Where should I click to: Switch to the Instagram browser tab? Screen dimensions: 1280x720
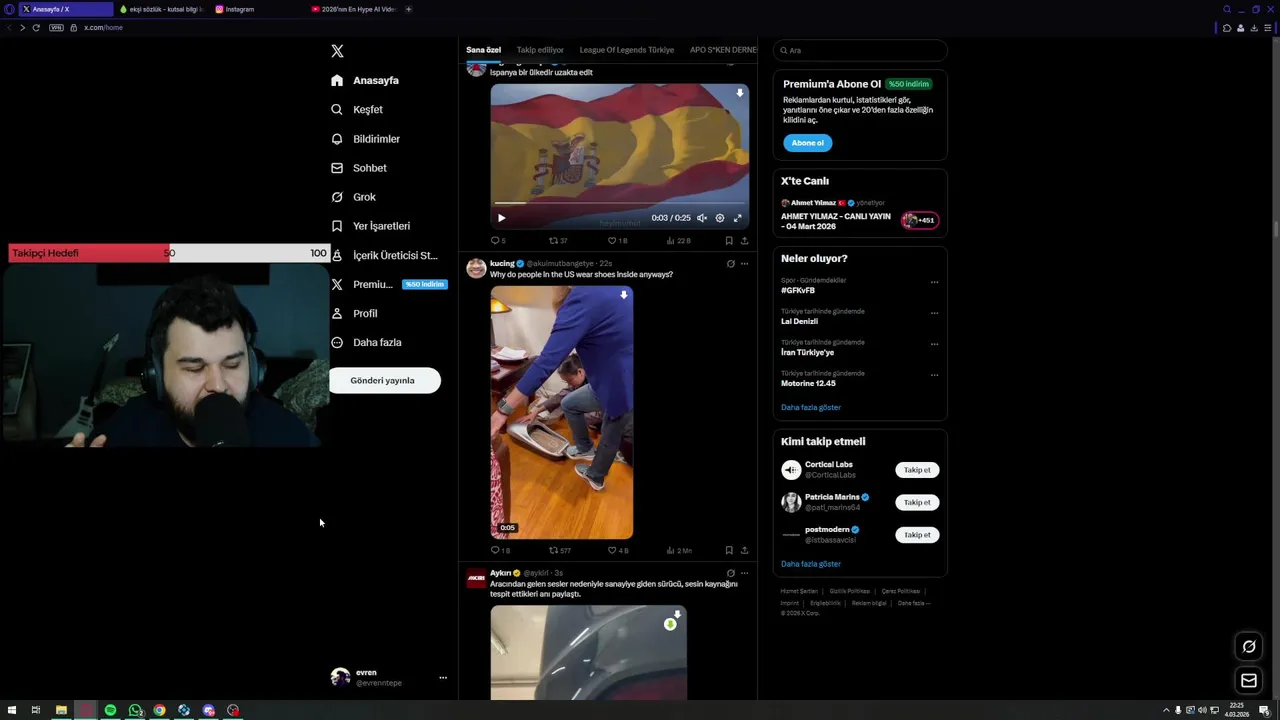[258, 9]
